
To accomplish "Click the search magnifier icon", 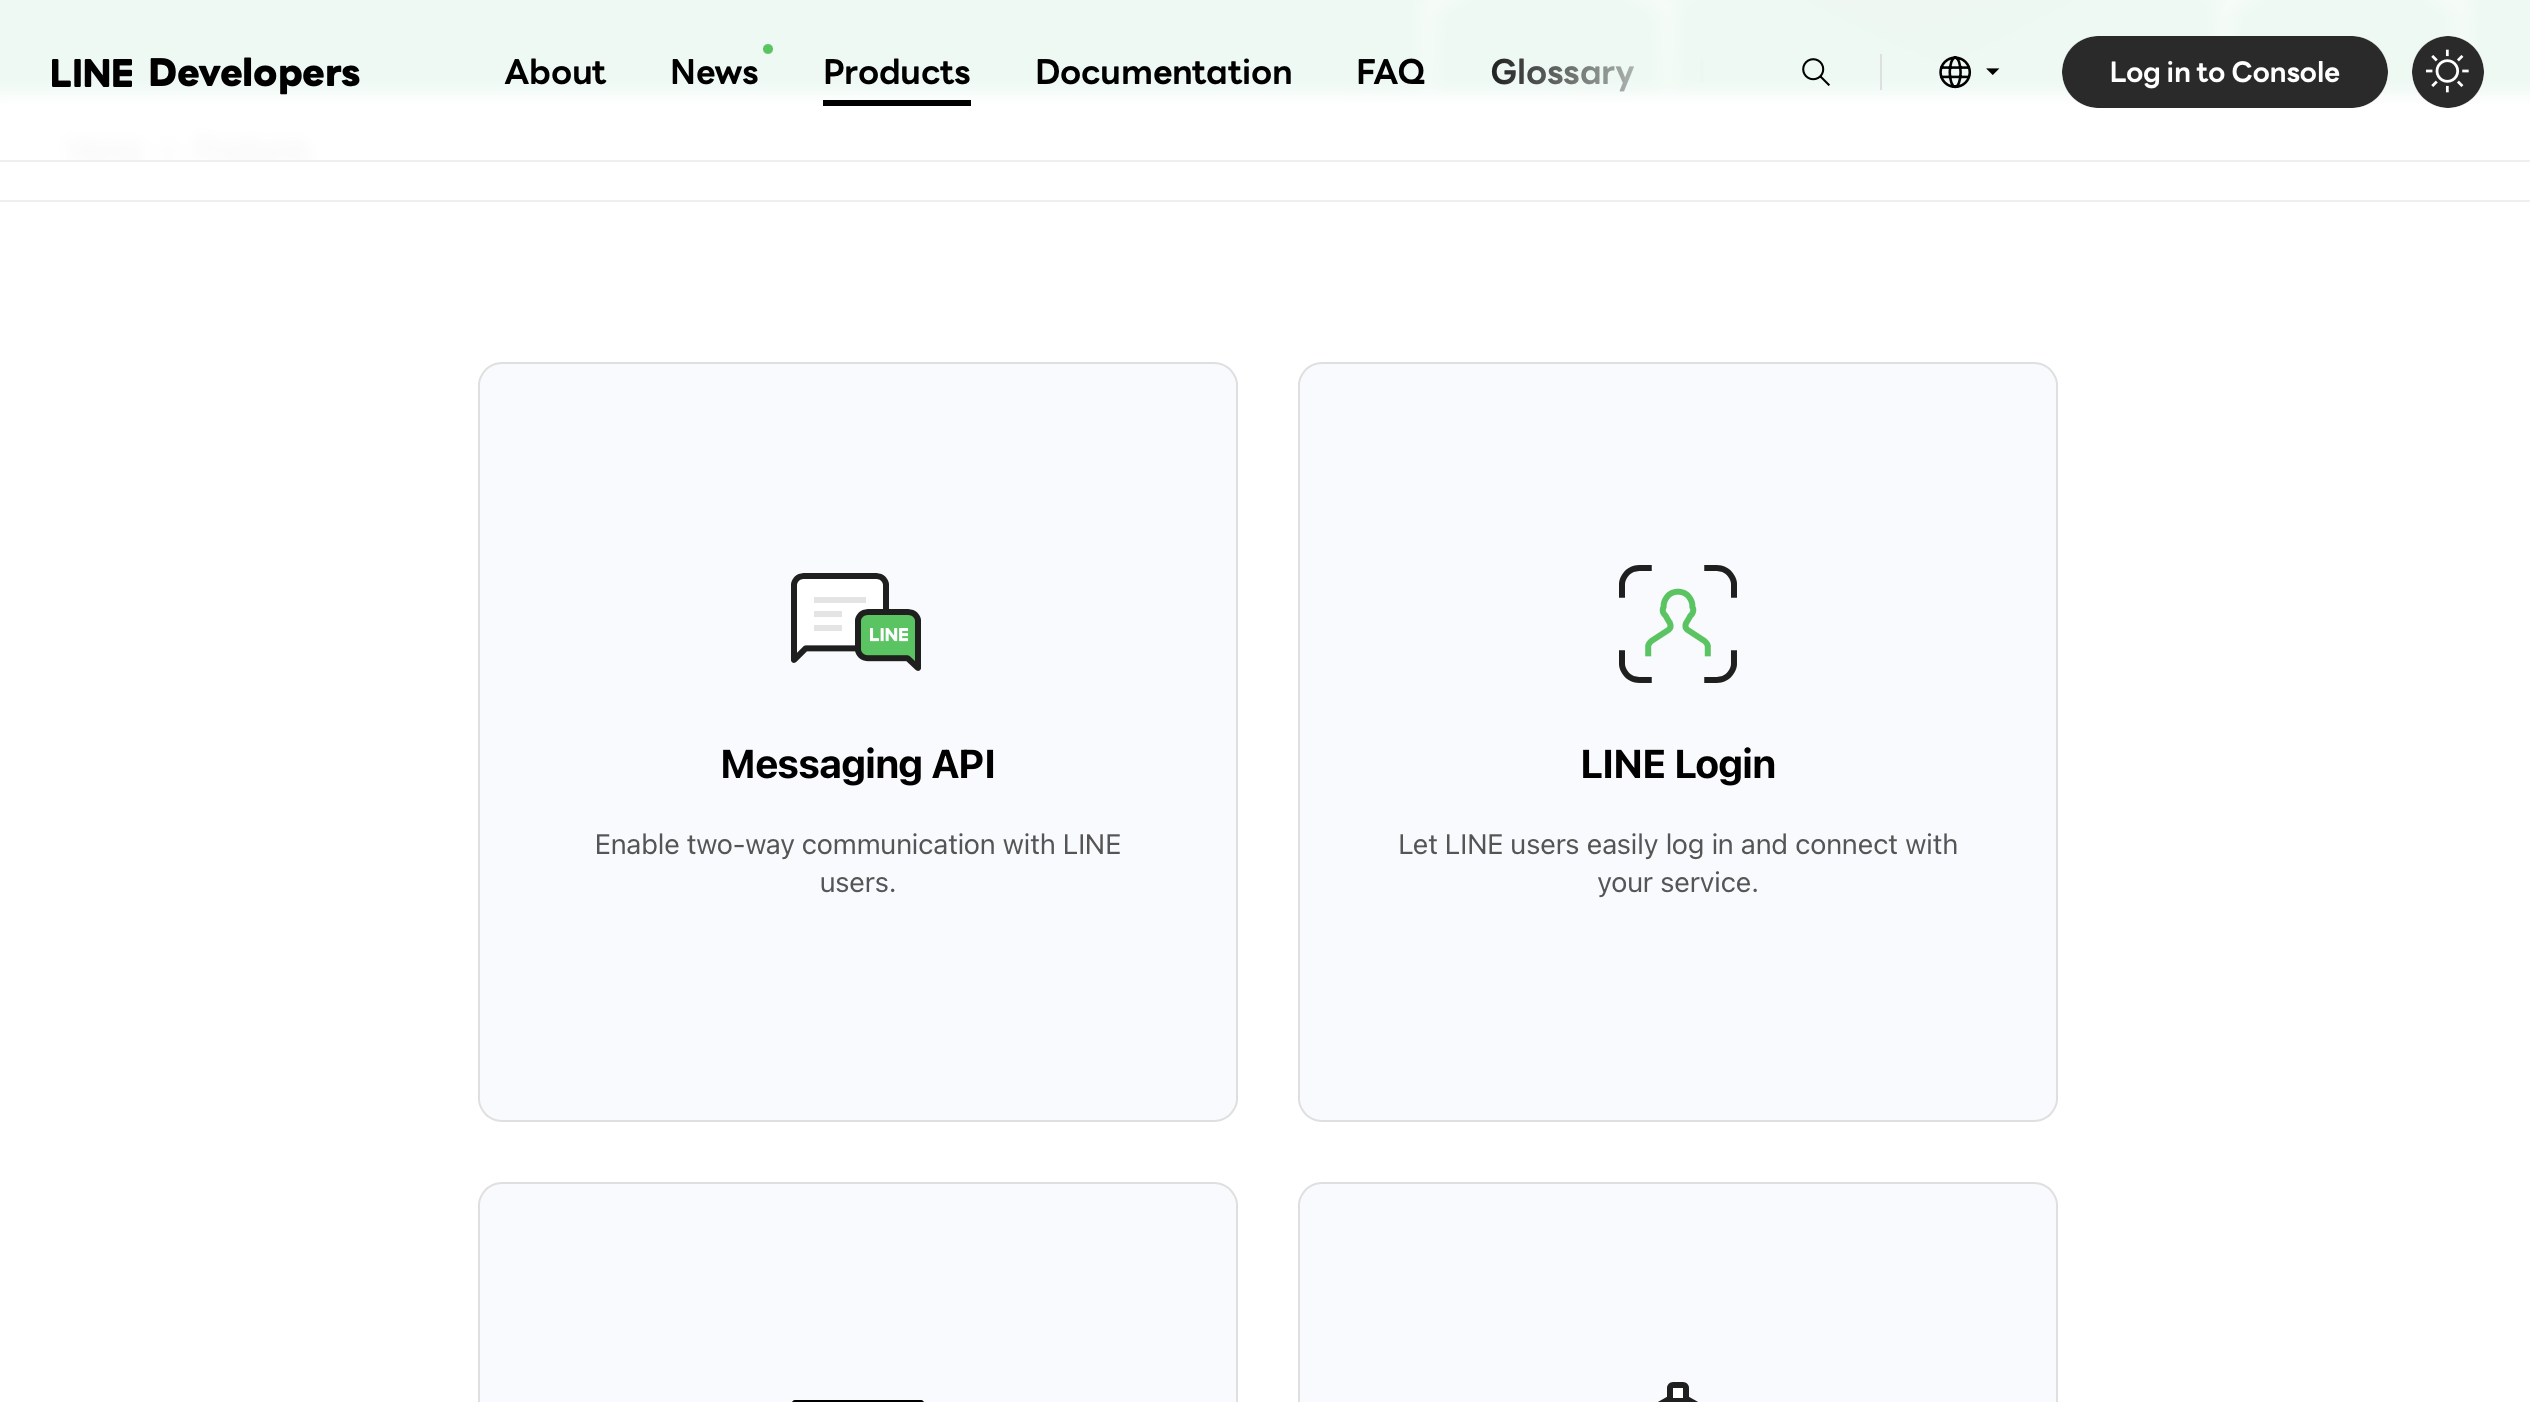I will 1815,72.
